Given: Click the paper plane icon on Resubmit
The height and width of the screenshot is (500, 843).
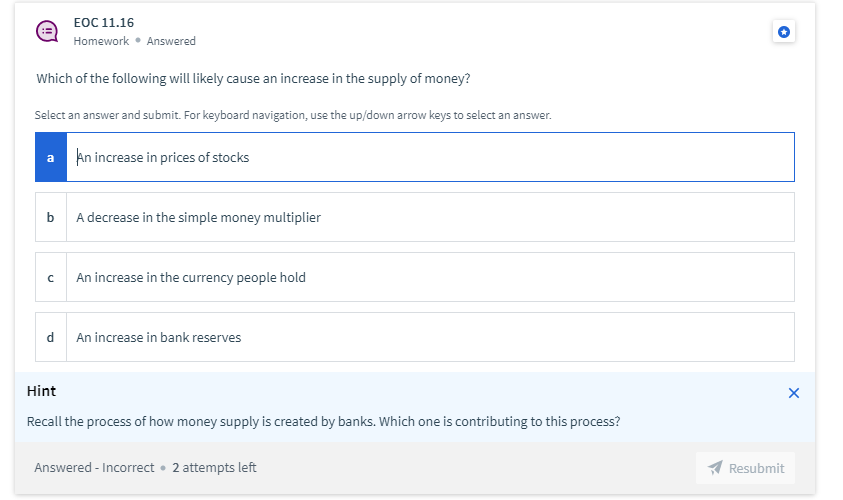Looking at the screenshot, I should (x=714, y=468).
